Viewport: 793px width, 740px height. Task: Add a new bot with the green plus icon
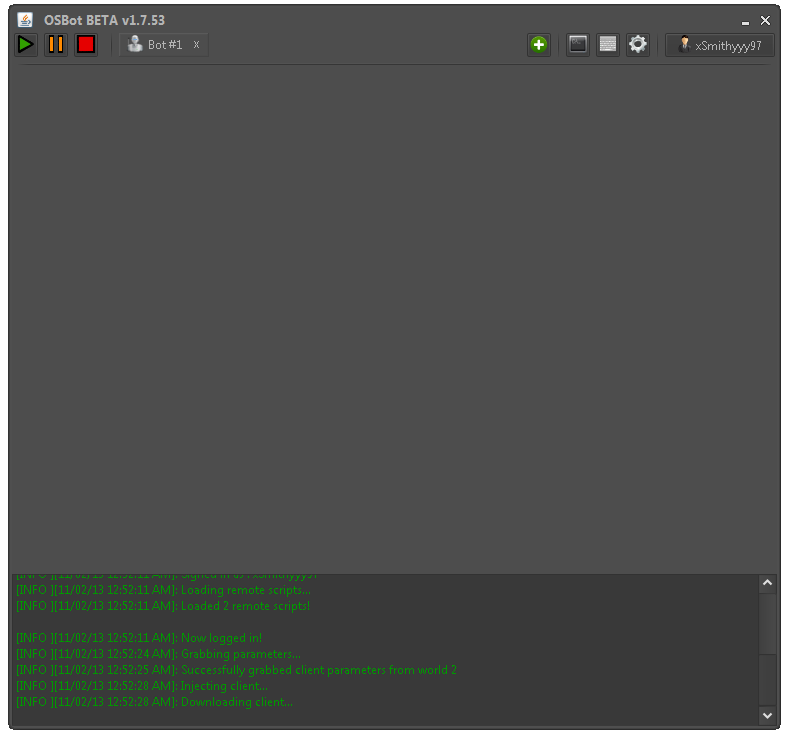point(539,45)
